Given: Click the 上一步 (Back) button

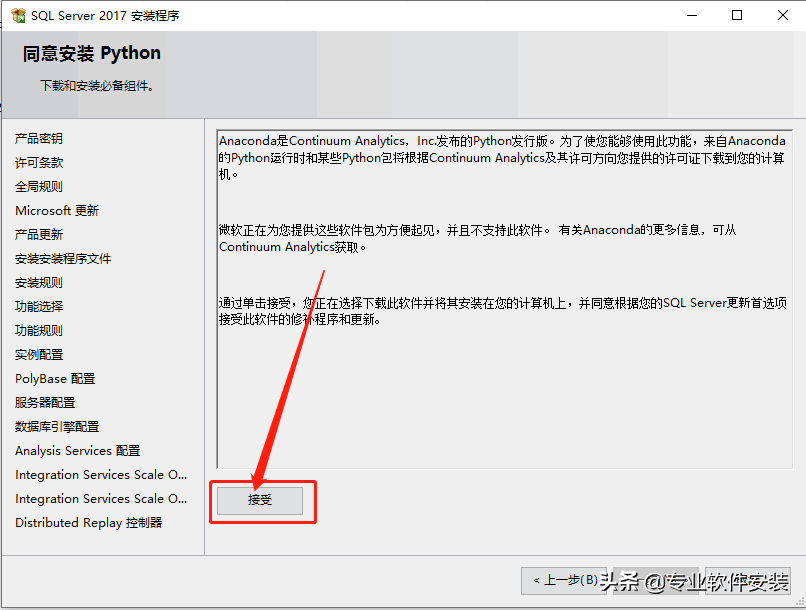Looking at the screenshot, I should coord(564,580).
